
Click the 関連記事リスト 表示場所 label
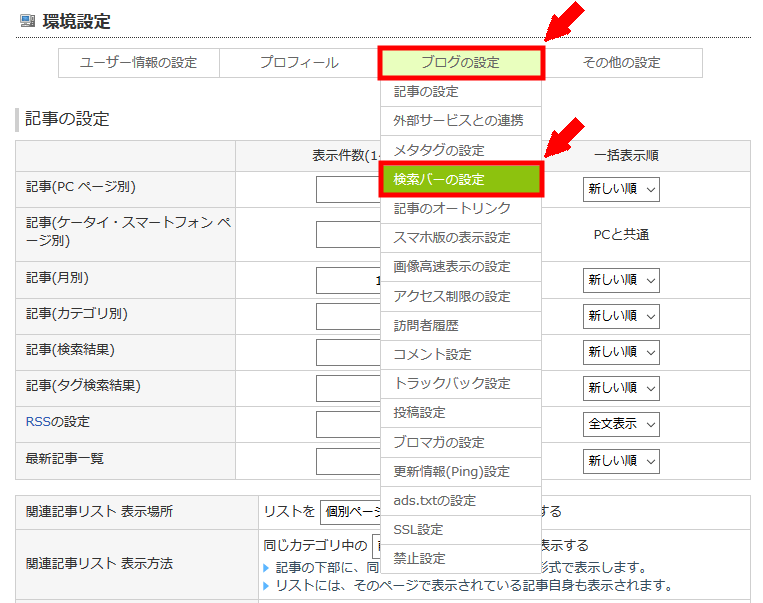click(99, 512)
